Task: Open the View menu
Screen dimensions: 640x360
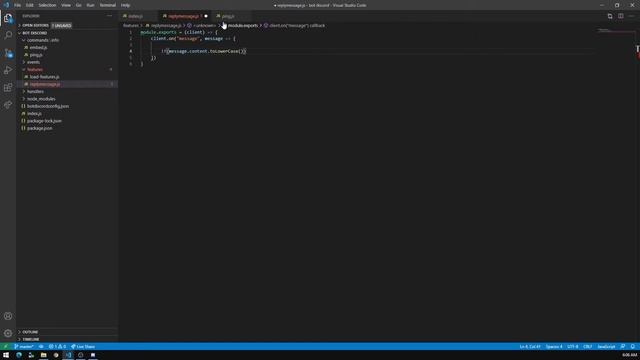Action: 66,5
